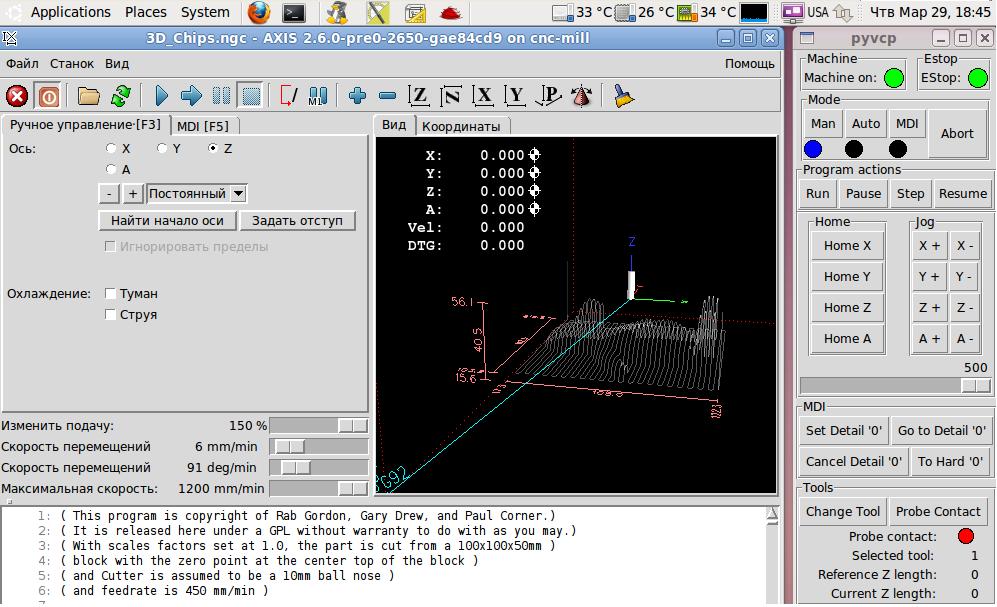The width and height of the screenshot is (997, 607).
Task: Reload the current file with green arrows
Action: point(120,97)
